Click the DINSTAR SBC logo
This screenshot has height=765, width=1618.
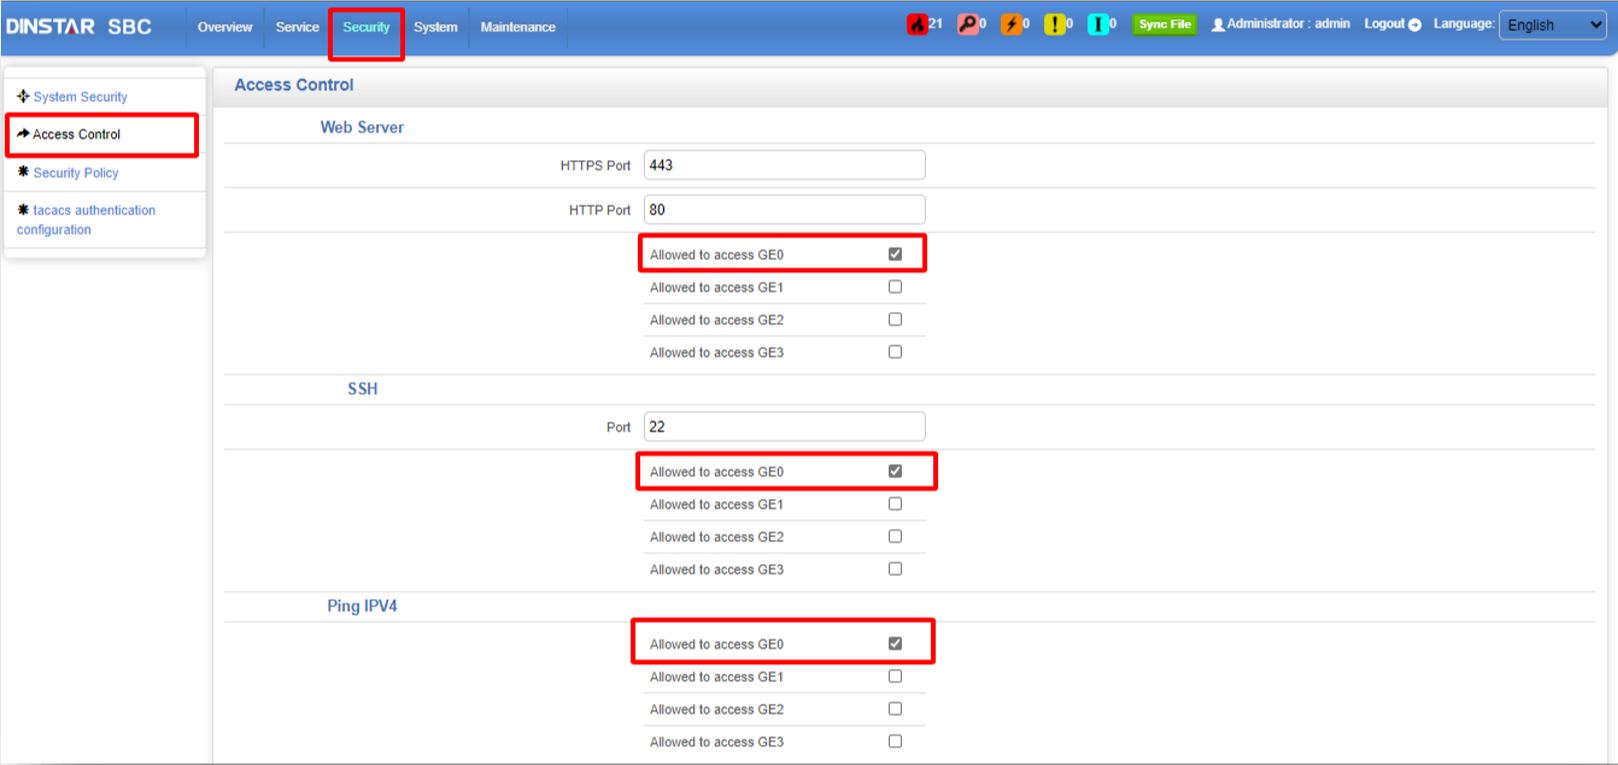point(79,26)
